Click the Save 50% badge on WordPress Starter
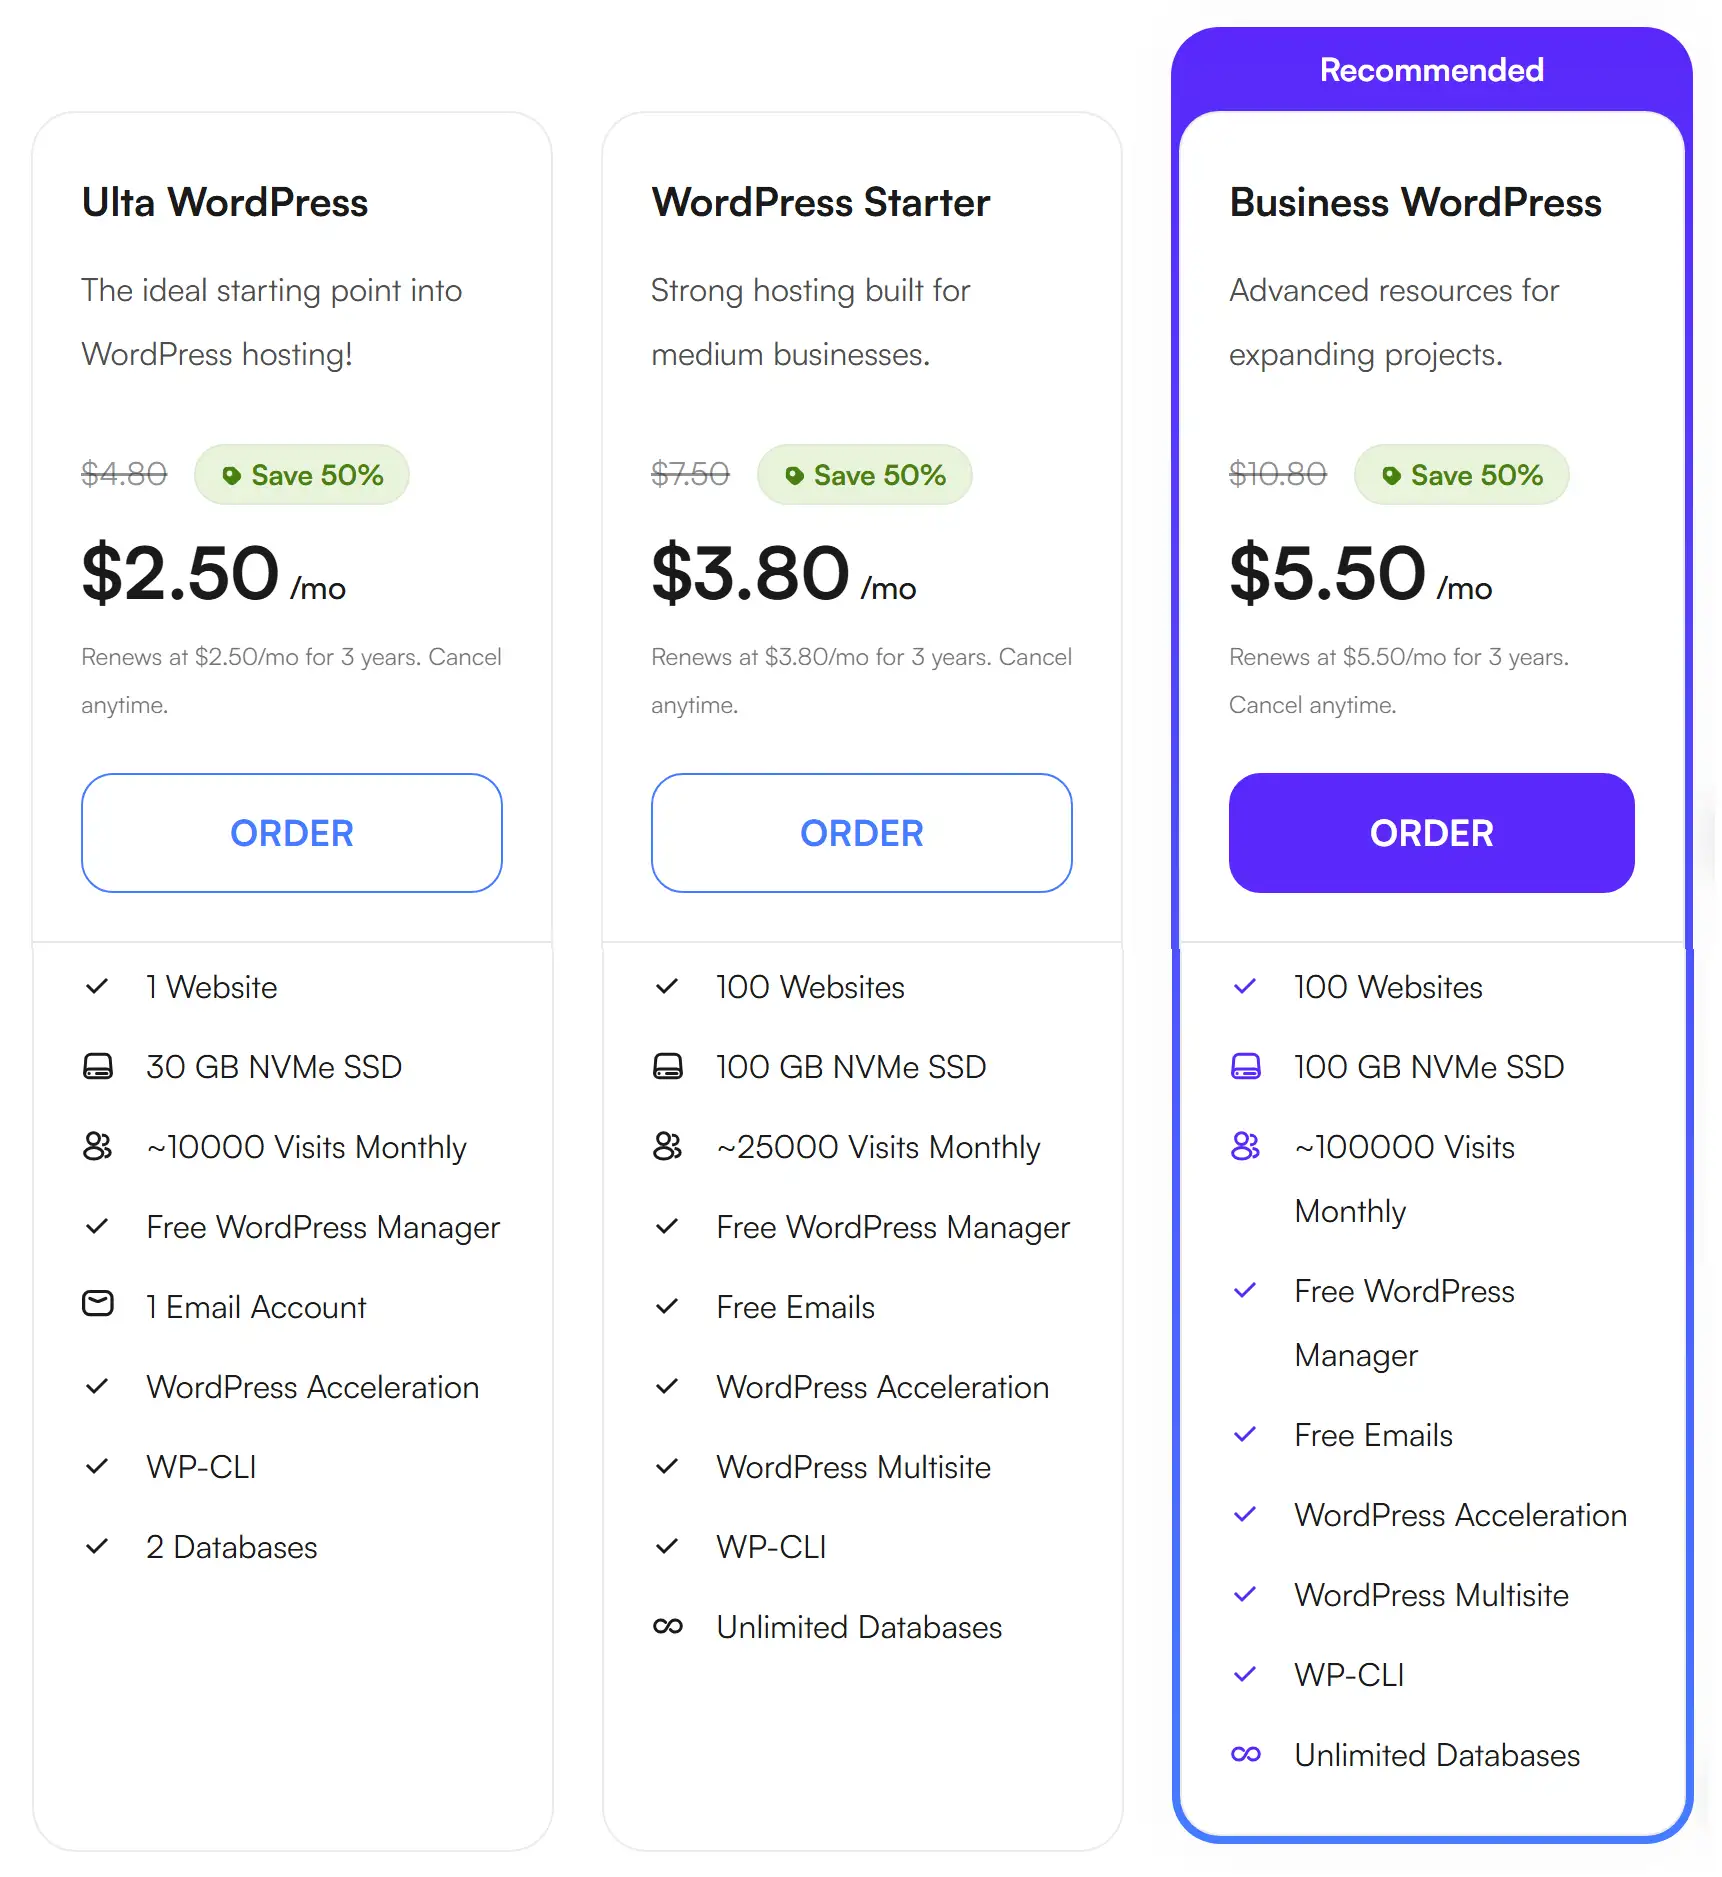1722x1877 pixels. coord(865,475)
